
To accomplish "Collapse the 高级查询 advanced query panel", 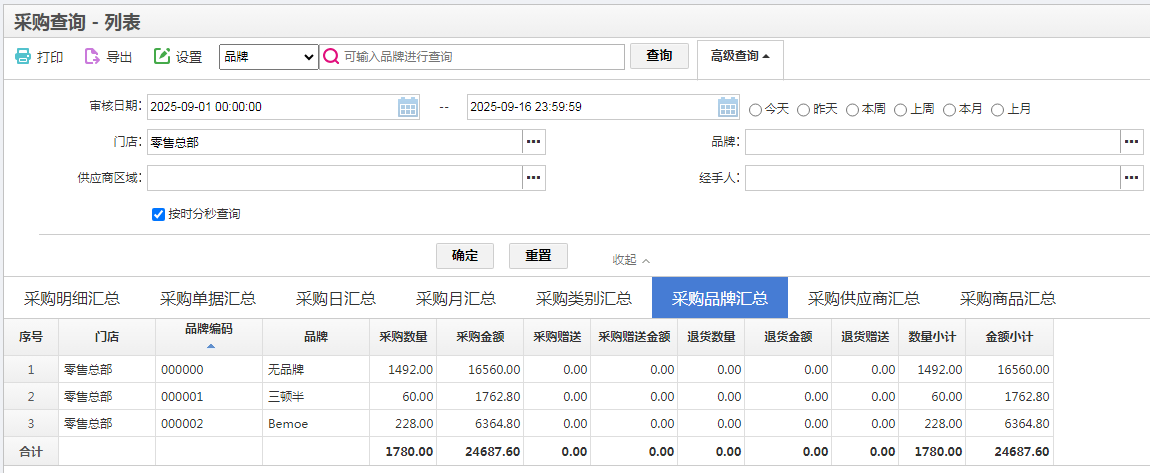I will click(740, 56).
